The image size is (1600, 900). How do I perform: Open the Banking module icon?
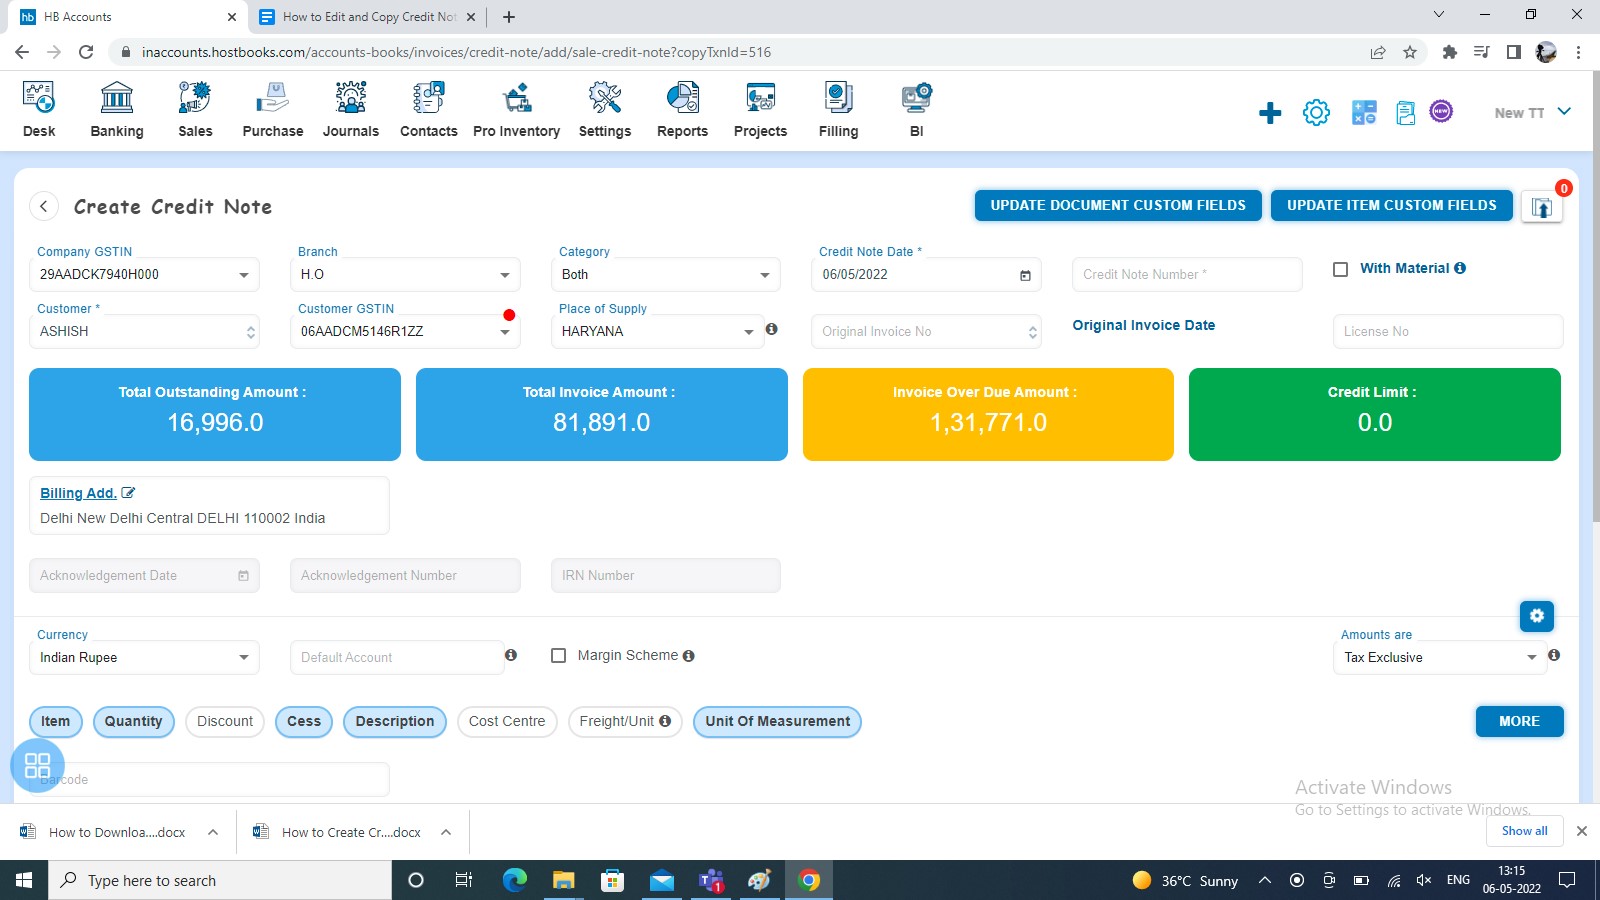(x=117, y=98)
